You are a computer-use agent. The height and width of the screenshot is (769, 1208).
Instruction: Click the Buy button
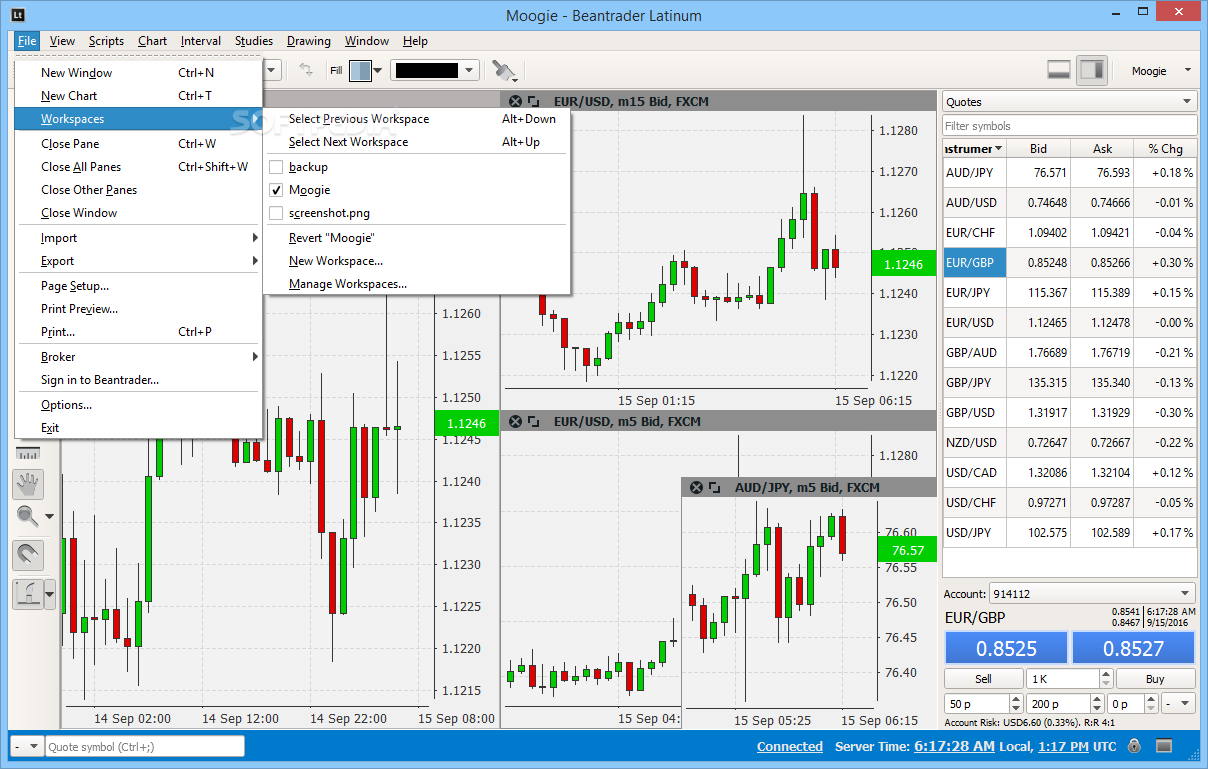pos(1155,679)
